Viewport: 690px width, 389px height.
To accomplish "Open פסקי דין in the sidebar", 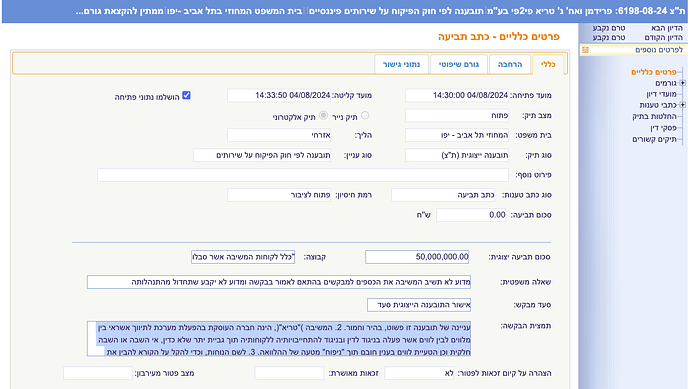I will pos(664,128).
